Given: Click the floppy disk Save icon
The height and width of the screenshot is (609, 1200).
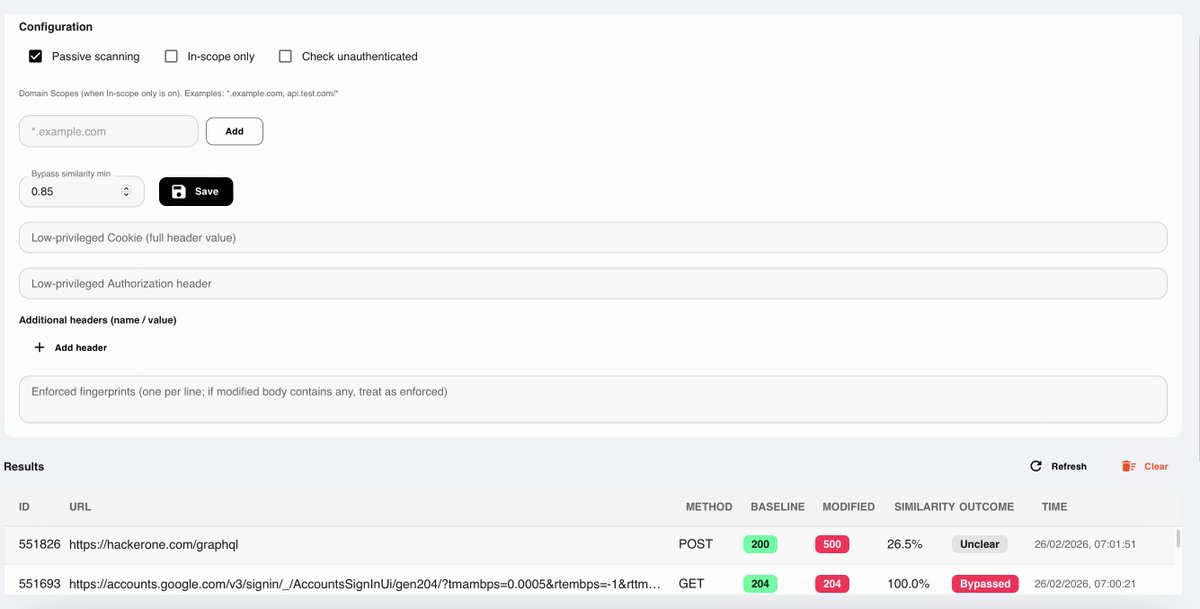Looking at the screenshot, I should coord(178,191).
